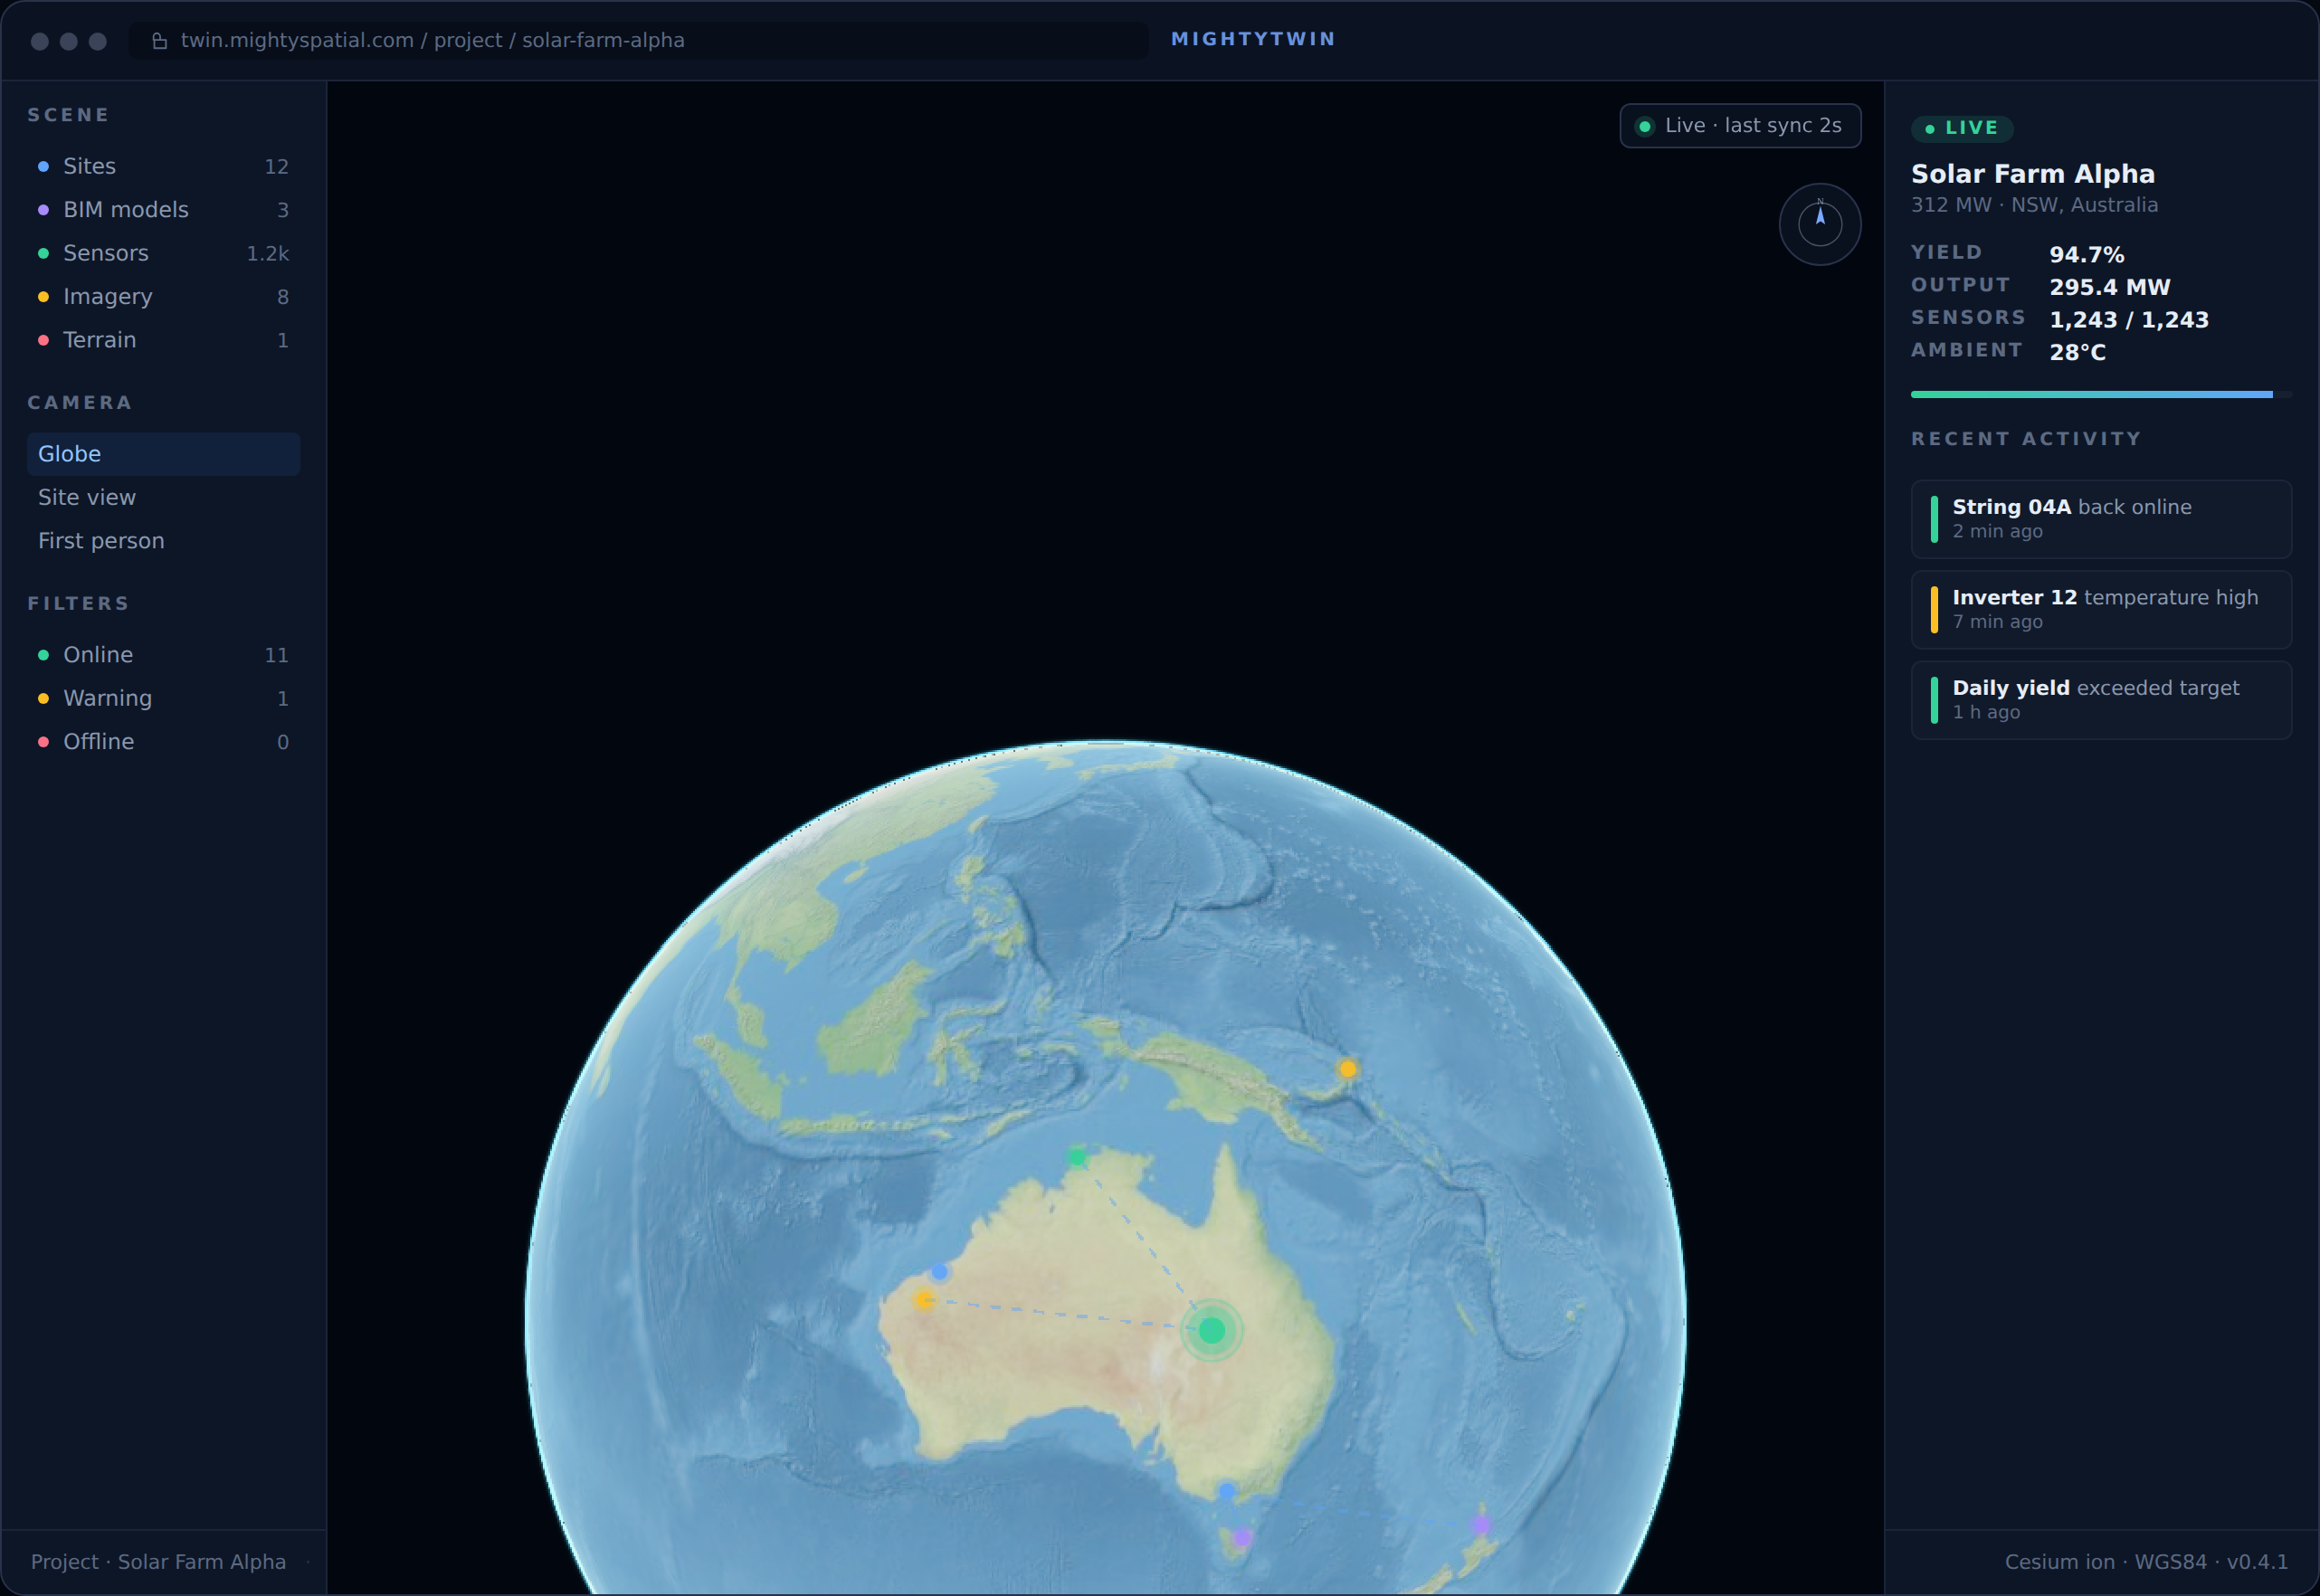2320x1596 pixels.
Task: Click the 295.4 MW output value
Action: pyautogui.click(x=2110, y=288)
